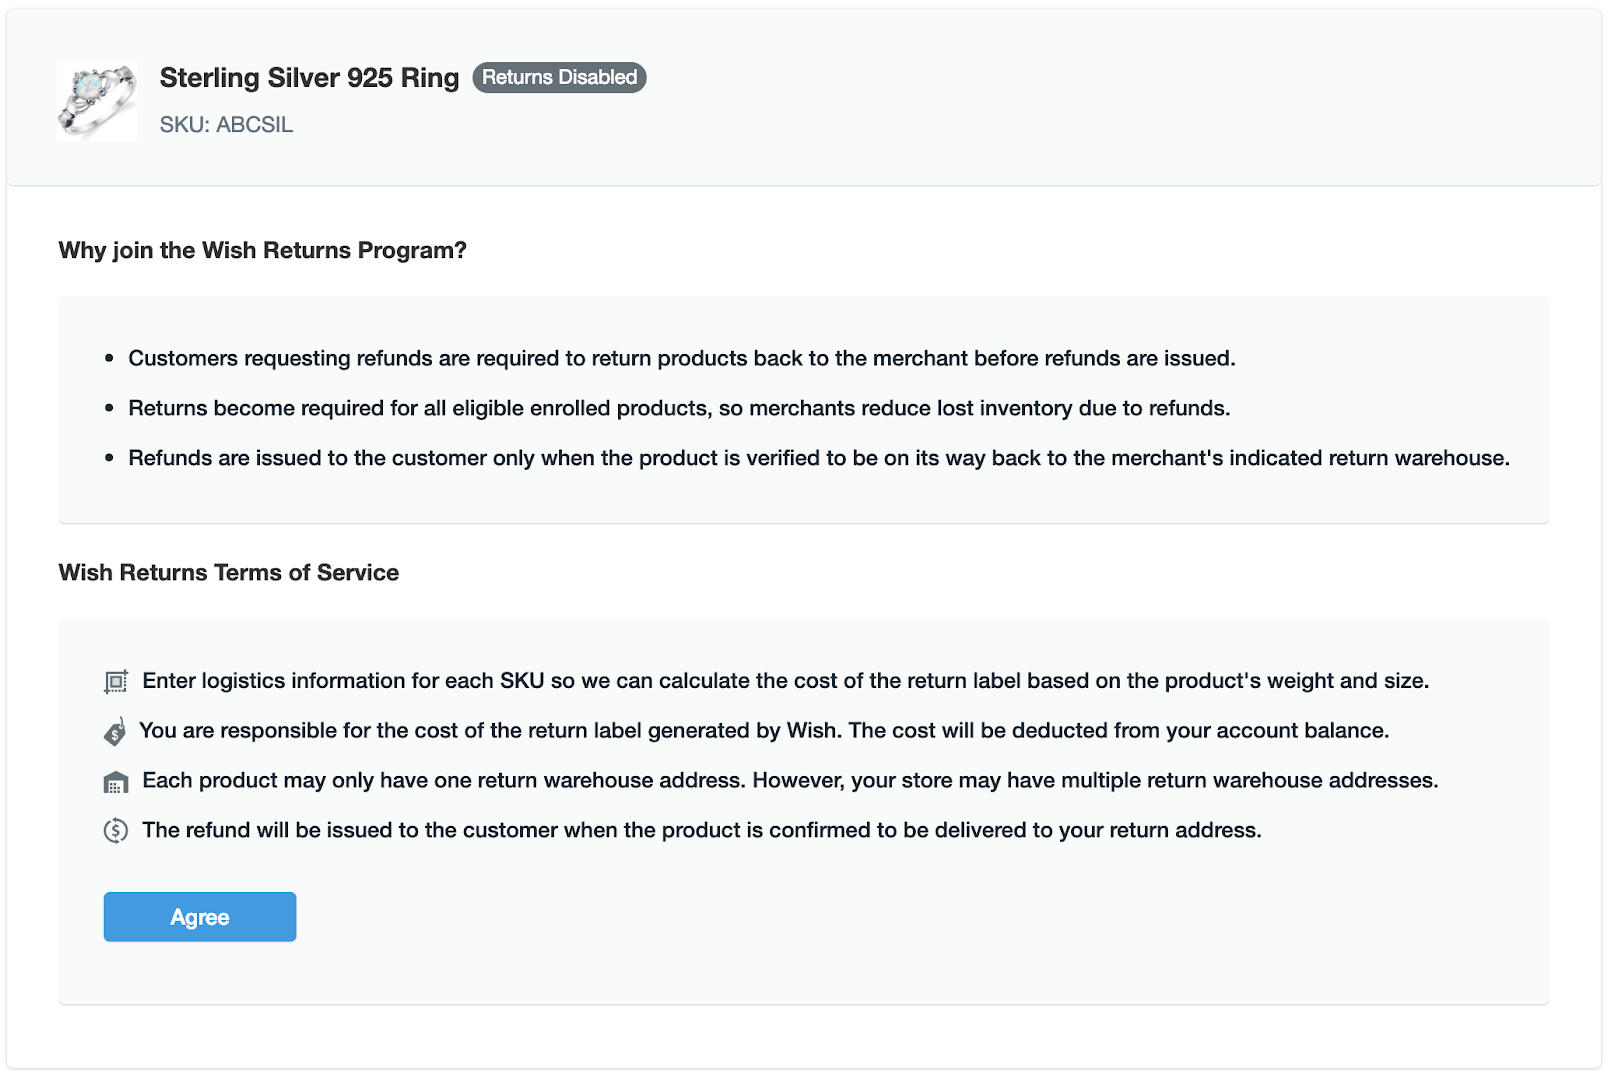Image resolution: width=1608 pixels, height=1078 pixels.
Task: Click the refund issued when delivered text
Action: click(x=701, y=831)
